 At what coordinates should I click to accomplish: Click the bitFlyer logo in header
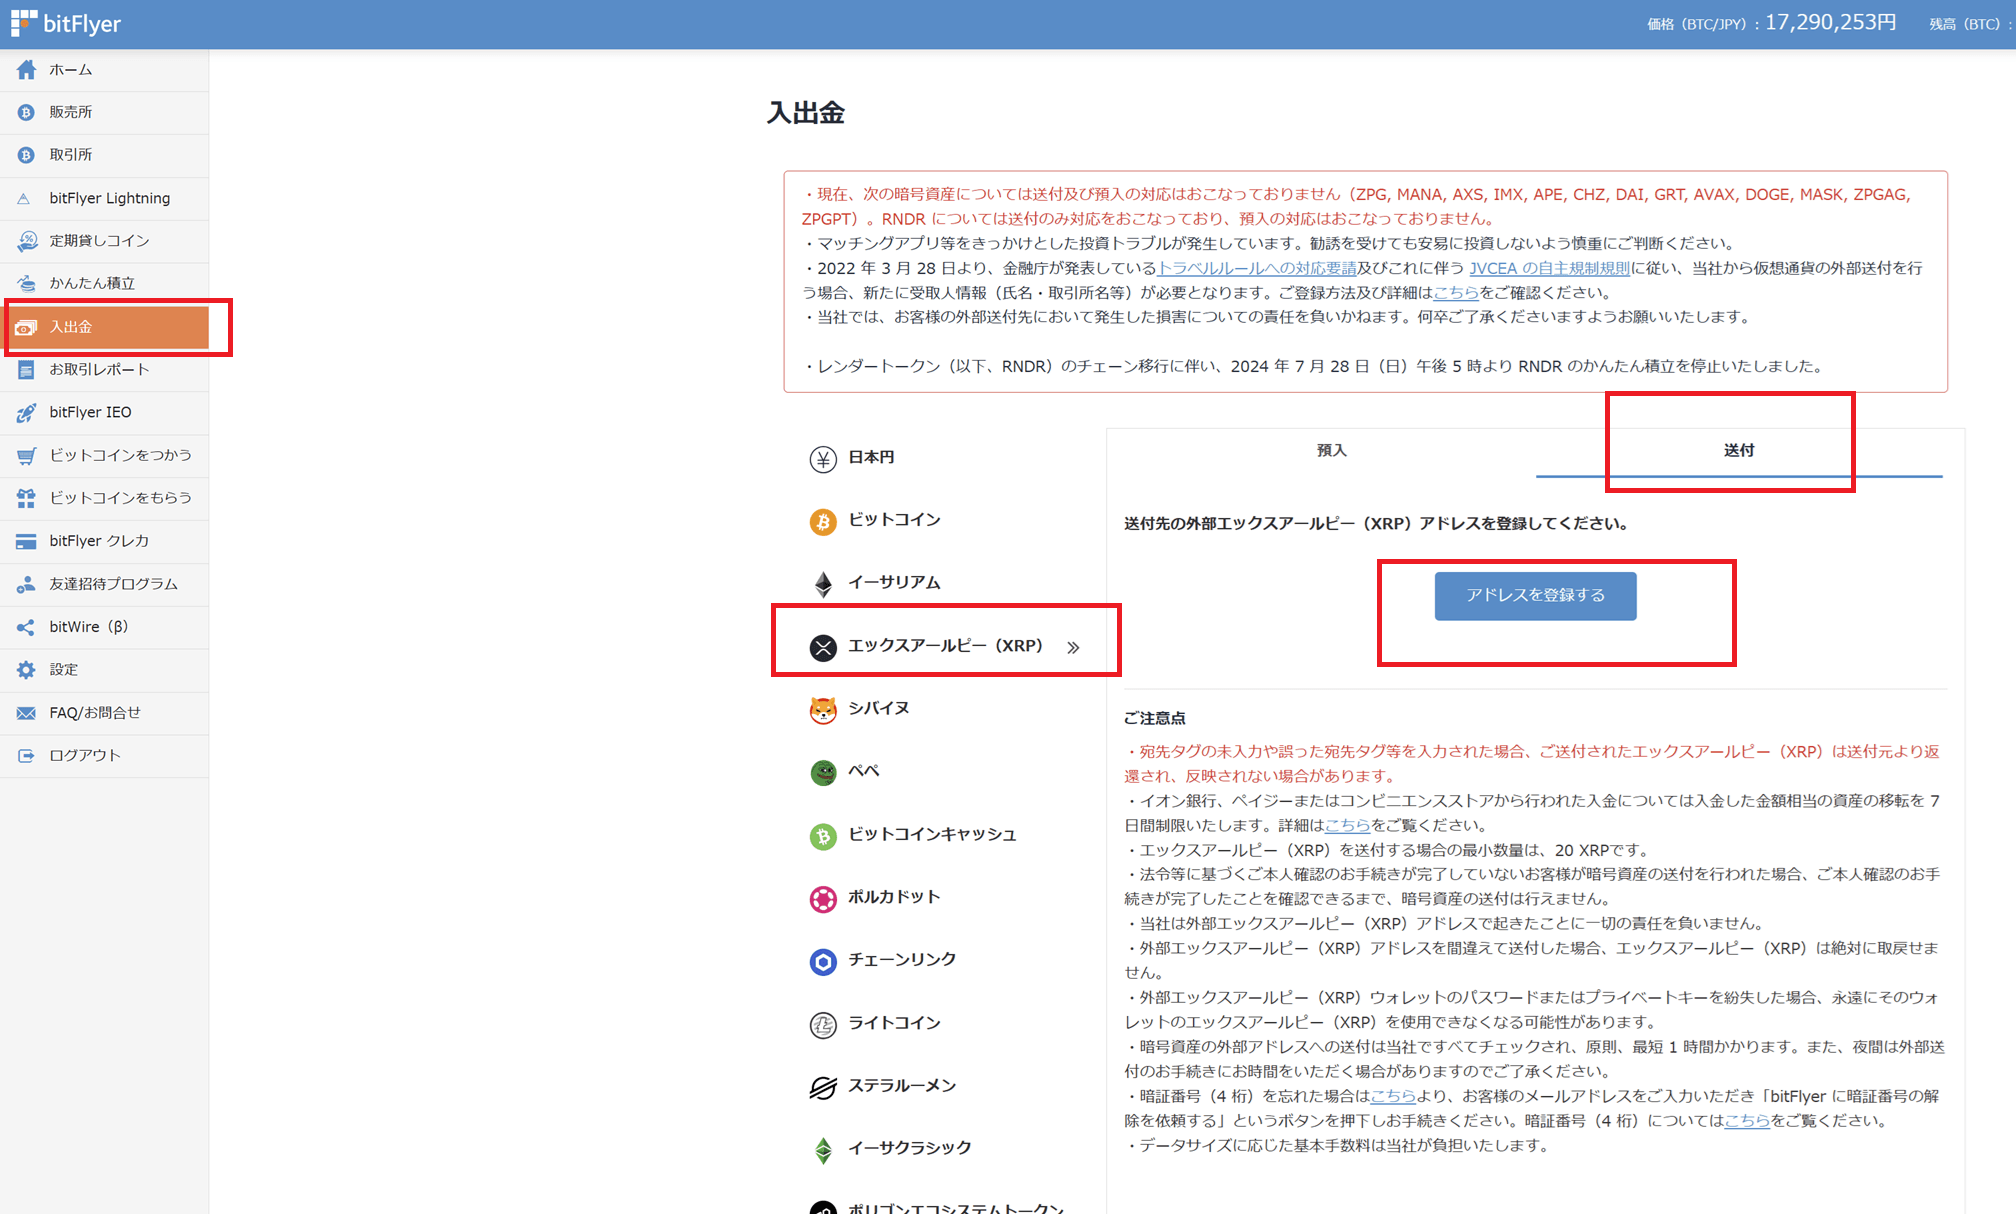click(66, 23)
